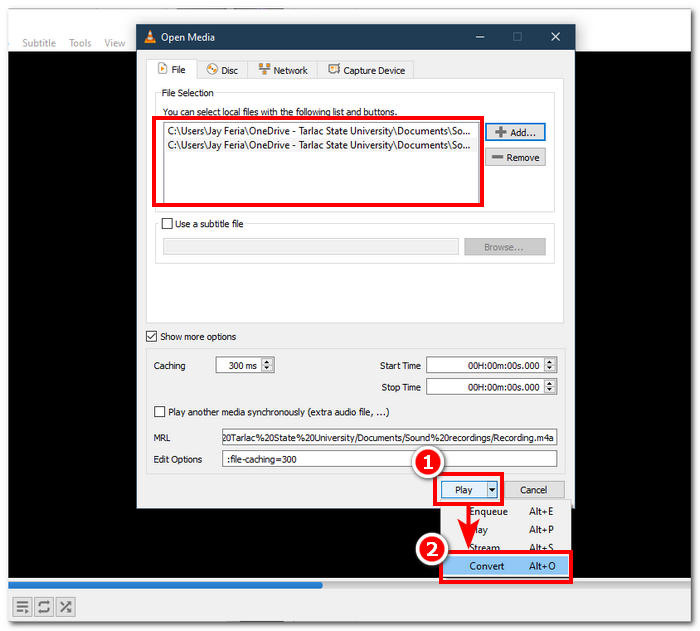The width and height of the screenshot is (700, 631).
Task: Decrease the Caching value with down arrow
Action: click(267, 369)
